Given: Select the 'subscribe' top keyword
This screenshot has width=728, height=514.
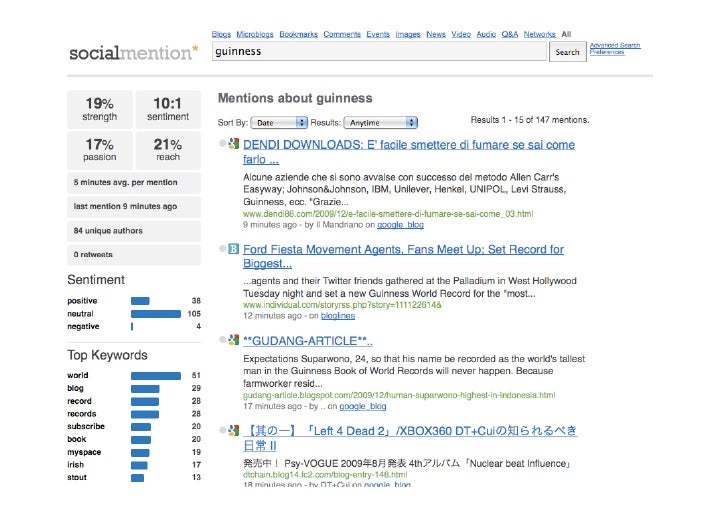Looking at the screenshot, I should (x=86, y=426).
